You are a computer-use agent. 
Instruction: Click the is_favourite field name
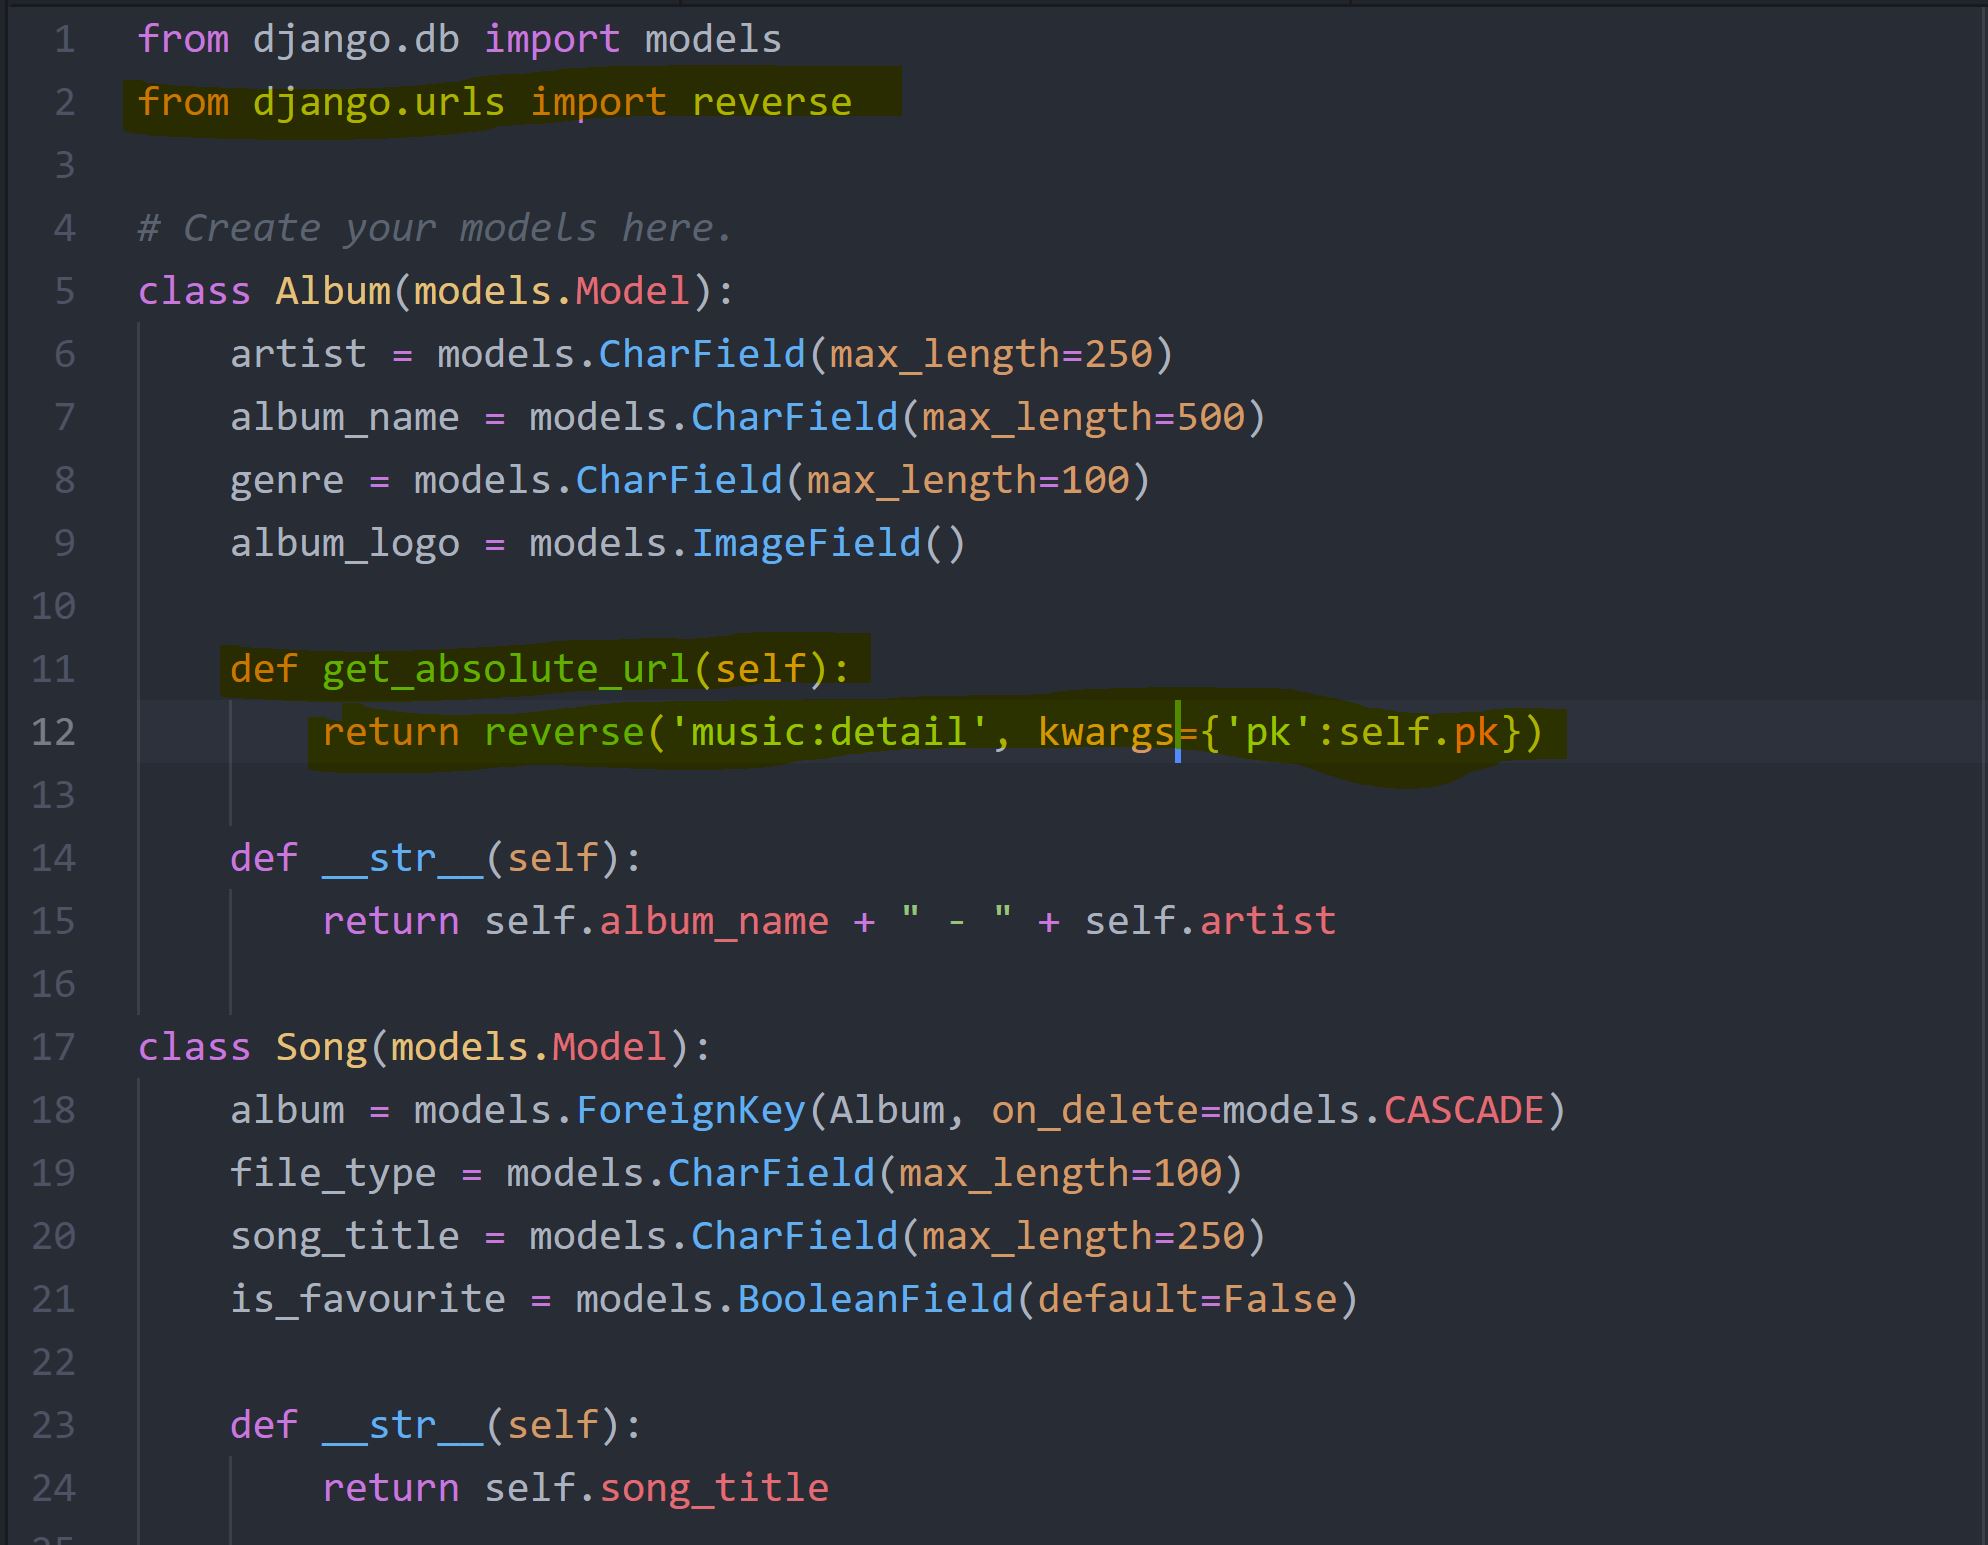coord(367,1299)
